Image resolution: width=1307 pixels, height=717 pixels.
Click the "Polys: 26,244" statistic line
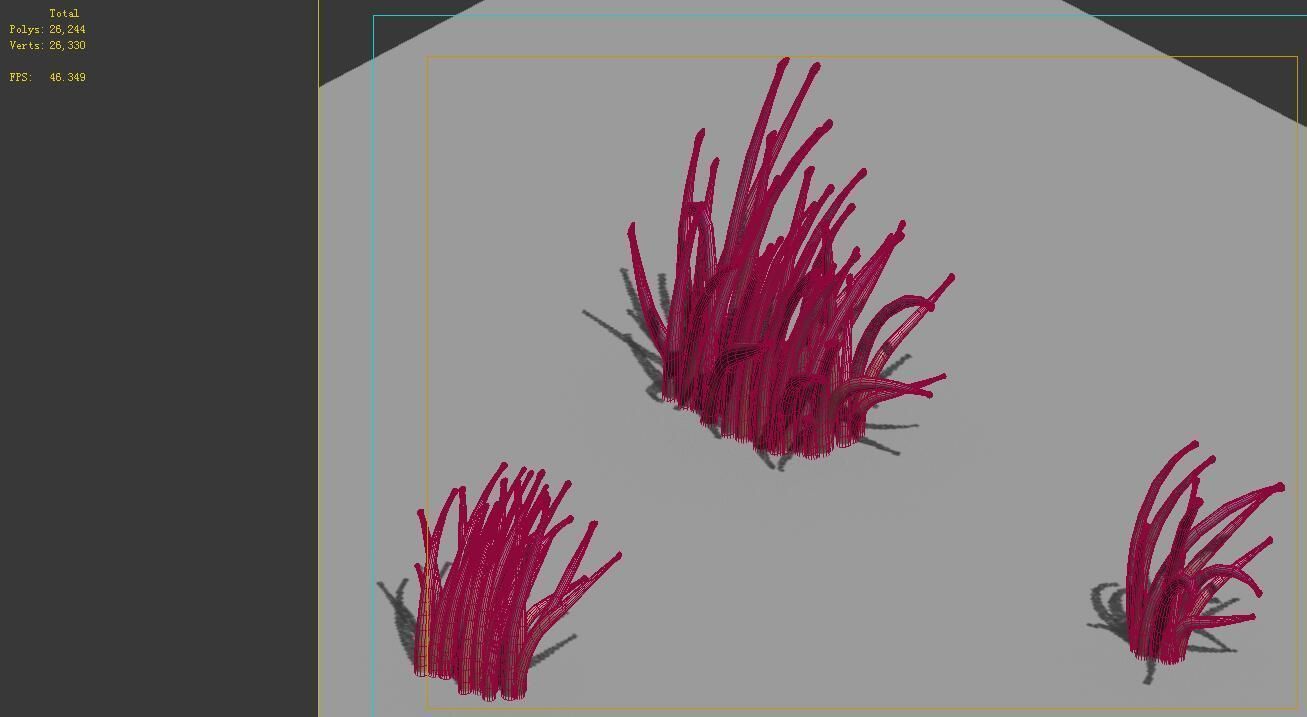pos(48,30)
